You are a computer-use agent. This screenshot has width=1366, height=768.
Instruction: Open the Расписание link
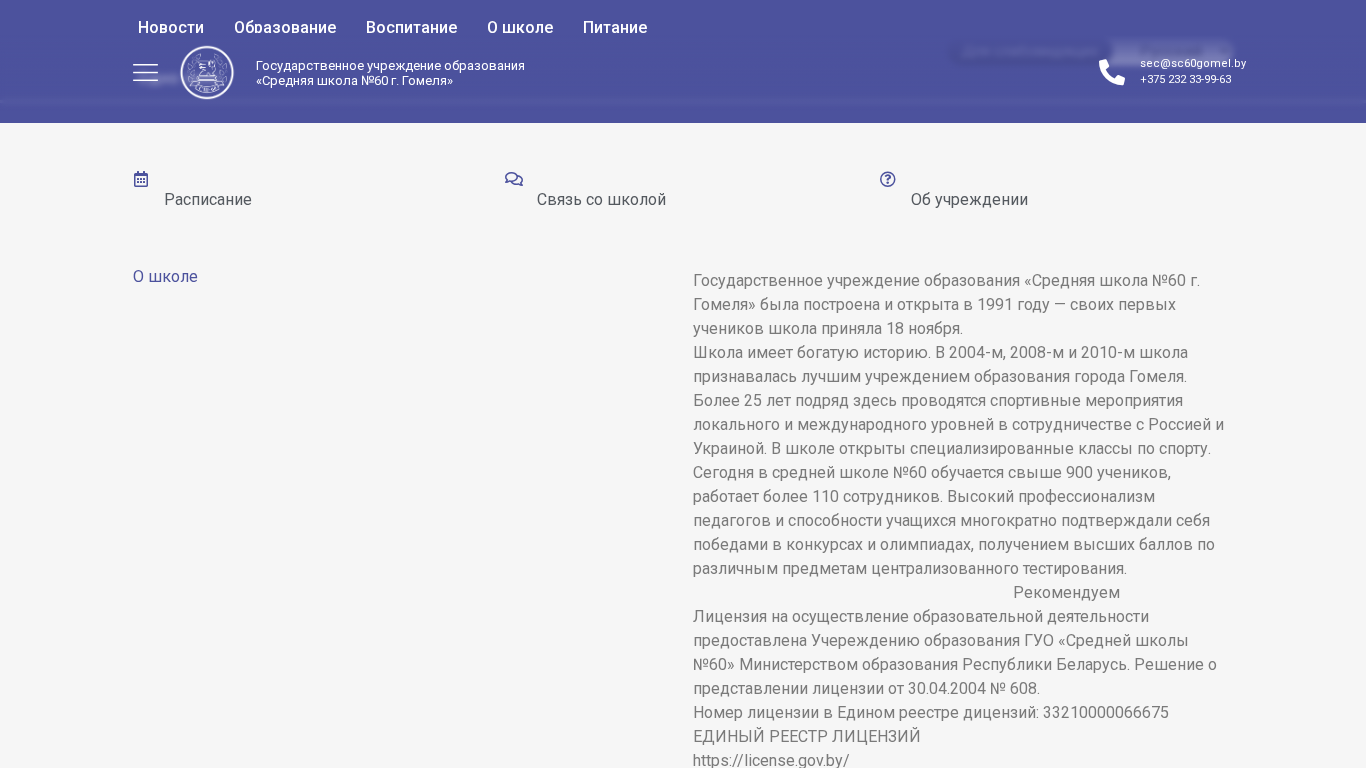(208, 200)
